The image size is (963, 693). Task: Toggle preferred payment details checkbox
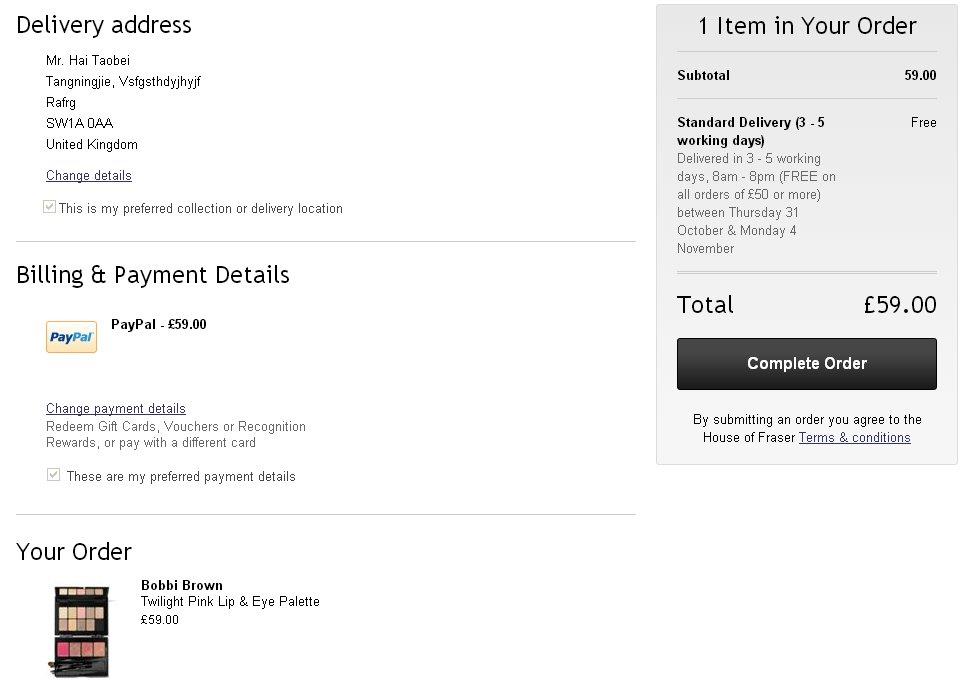click(x=53, y=475)
